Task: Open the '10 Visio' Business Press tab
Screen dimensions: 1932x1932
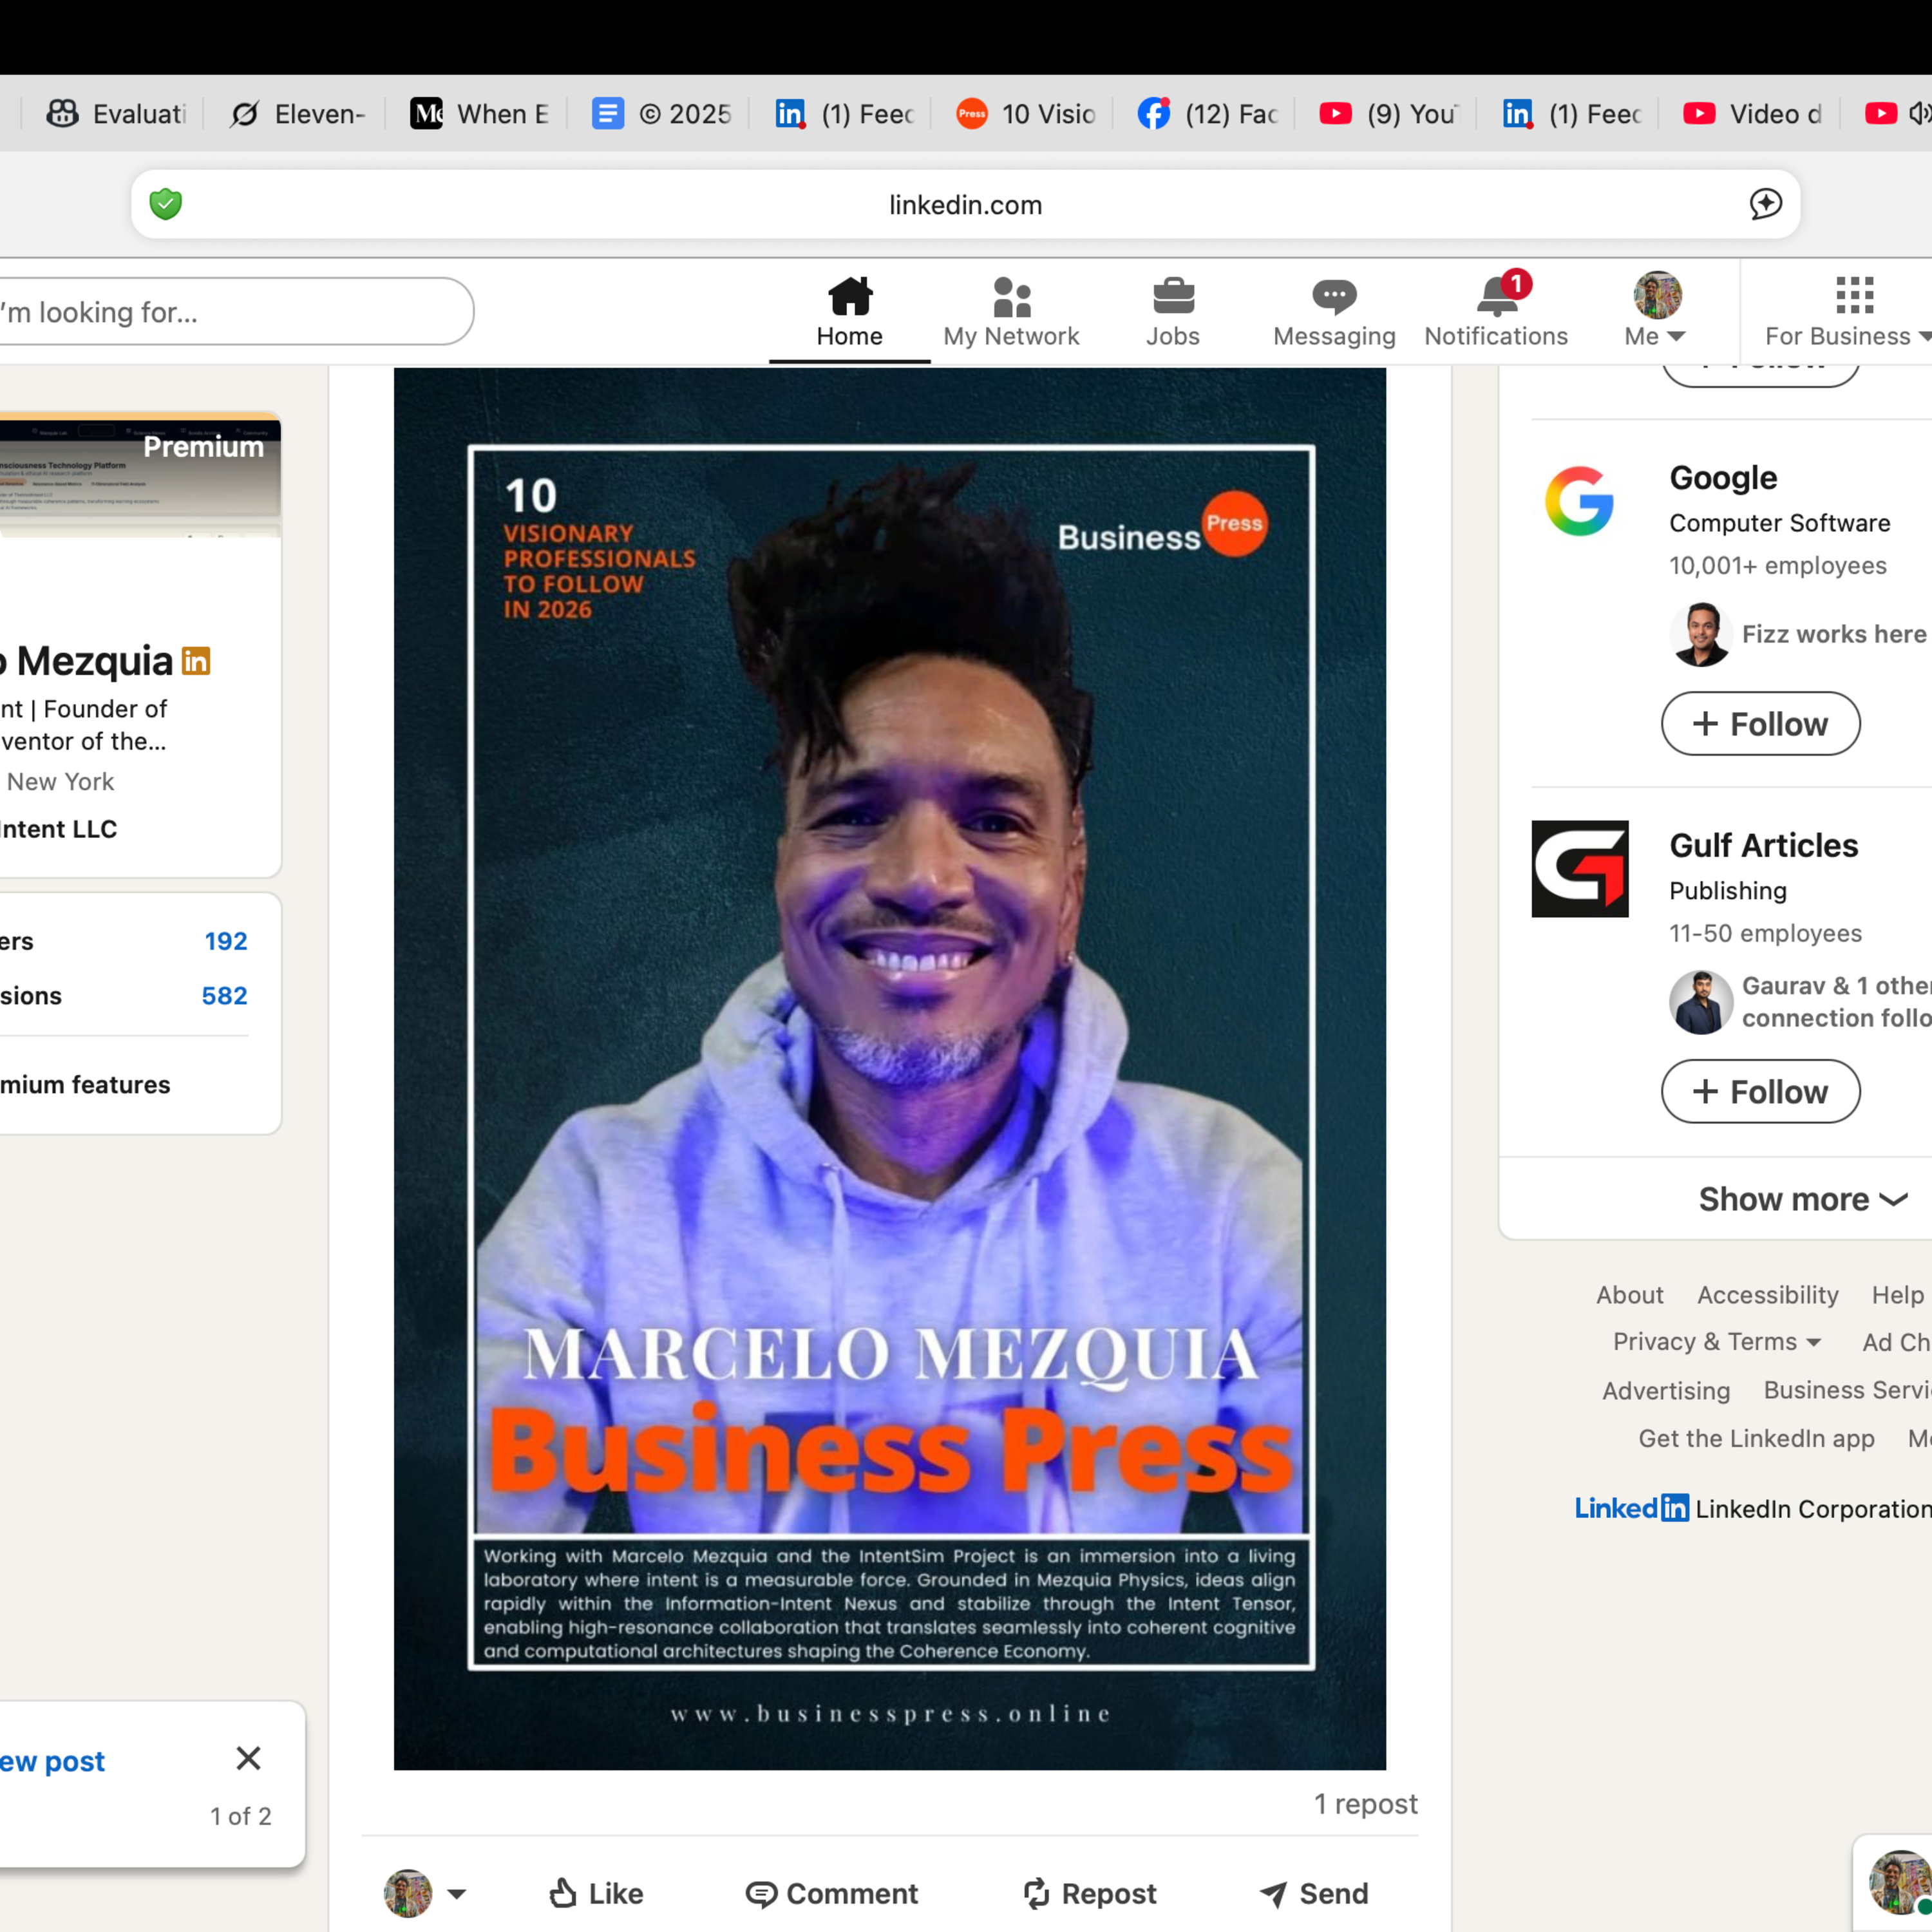Action: 1026,114
